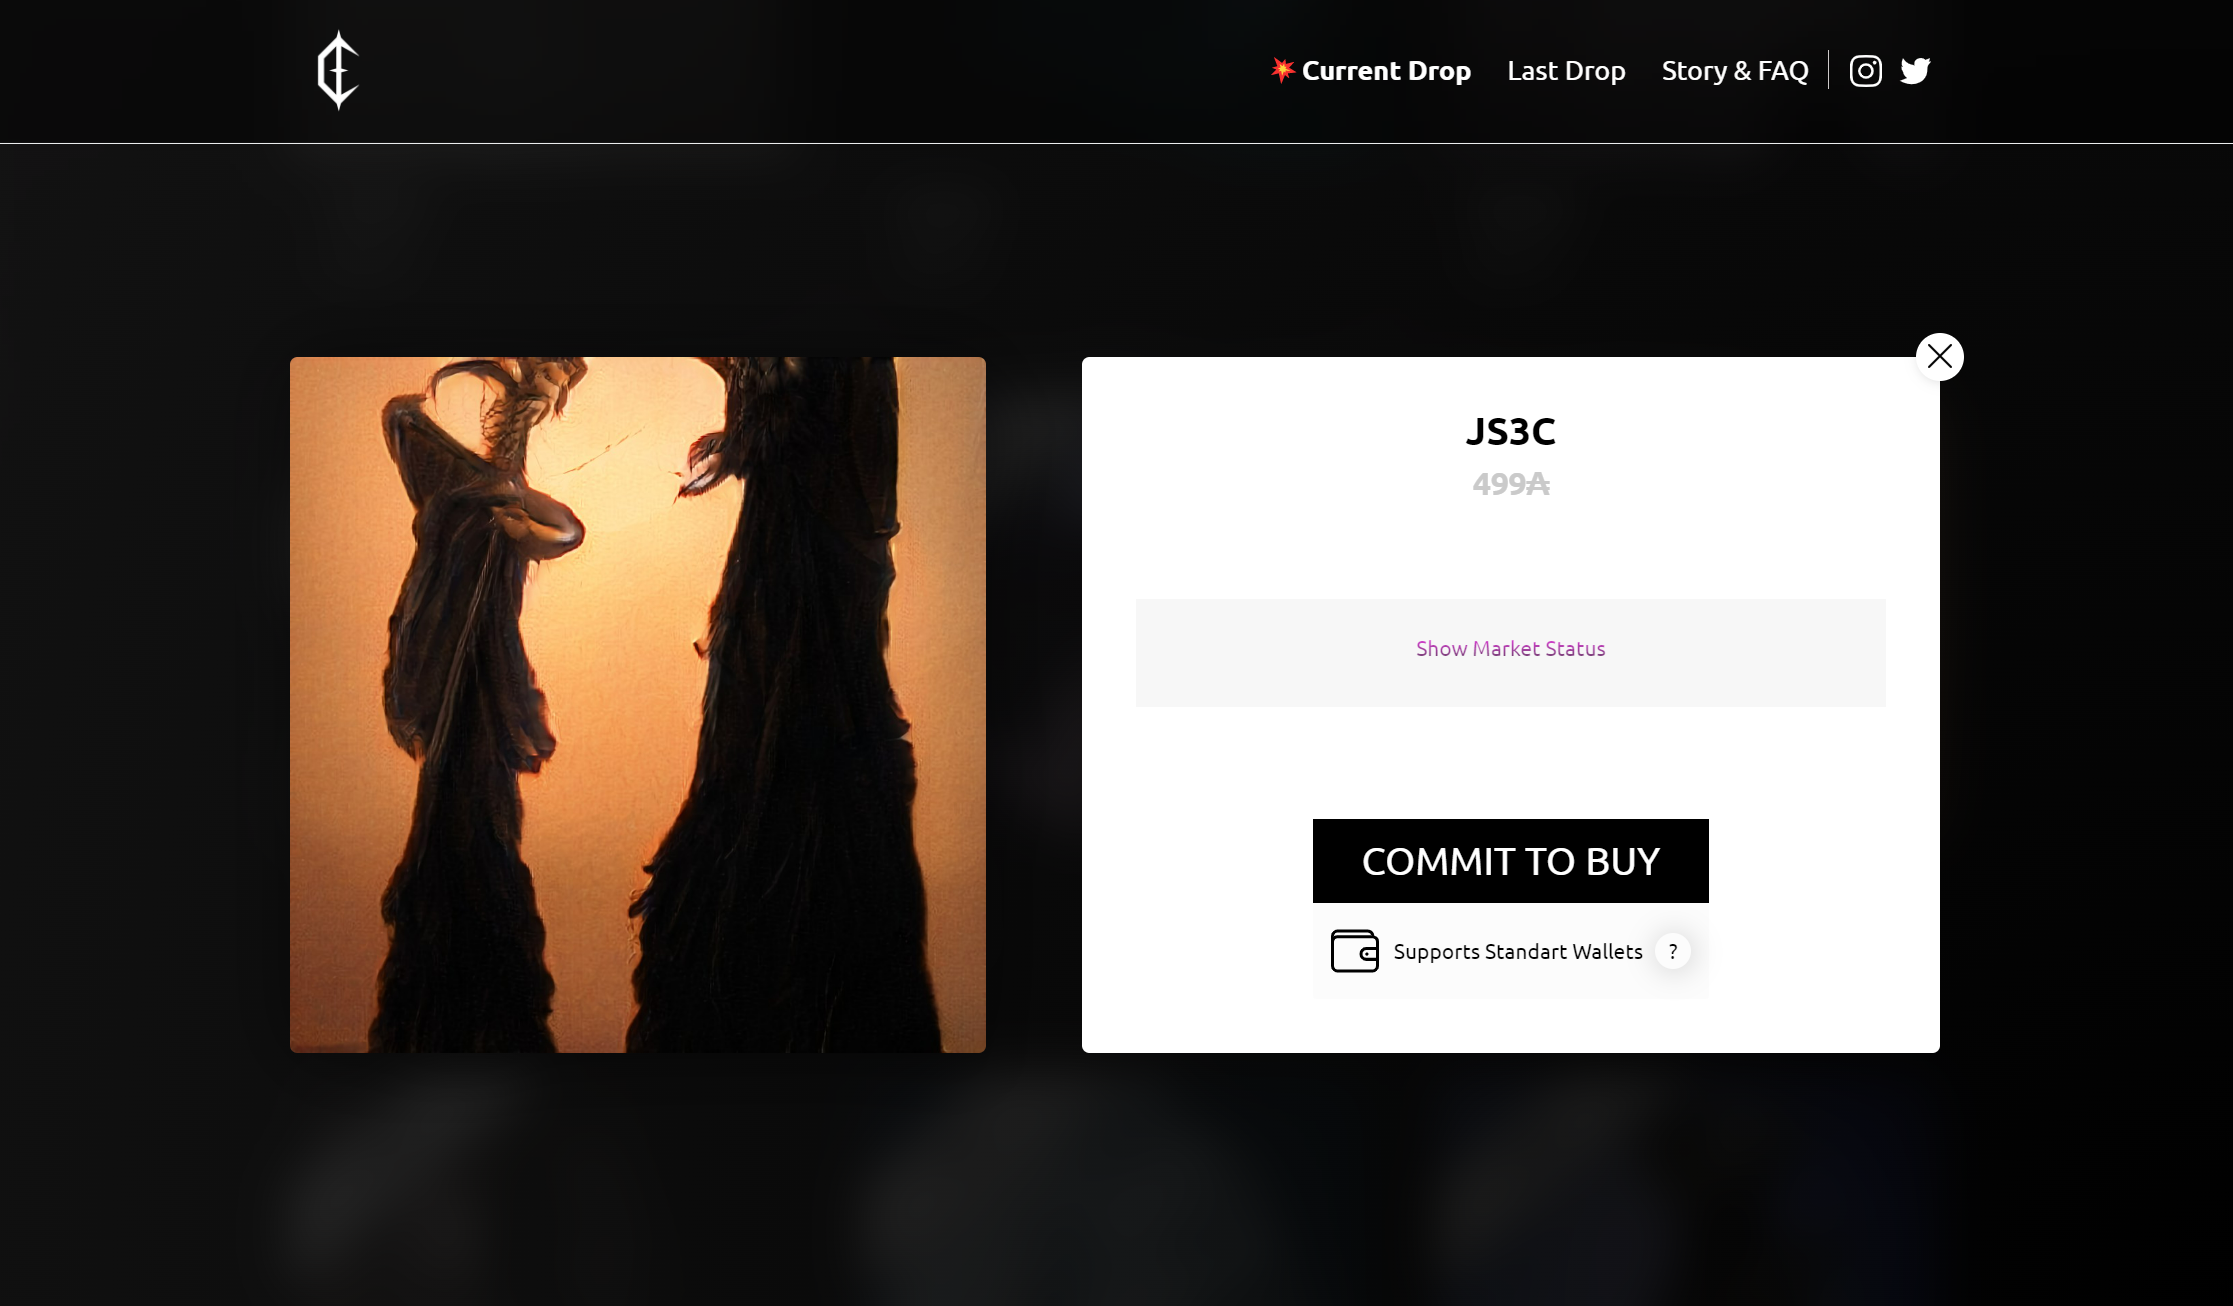Click the red star beside Current Drop

tap(1282, 70)
